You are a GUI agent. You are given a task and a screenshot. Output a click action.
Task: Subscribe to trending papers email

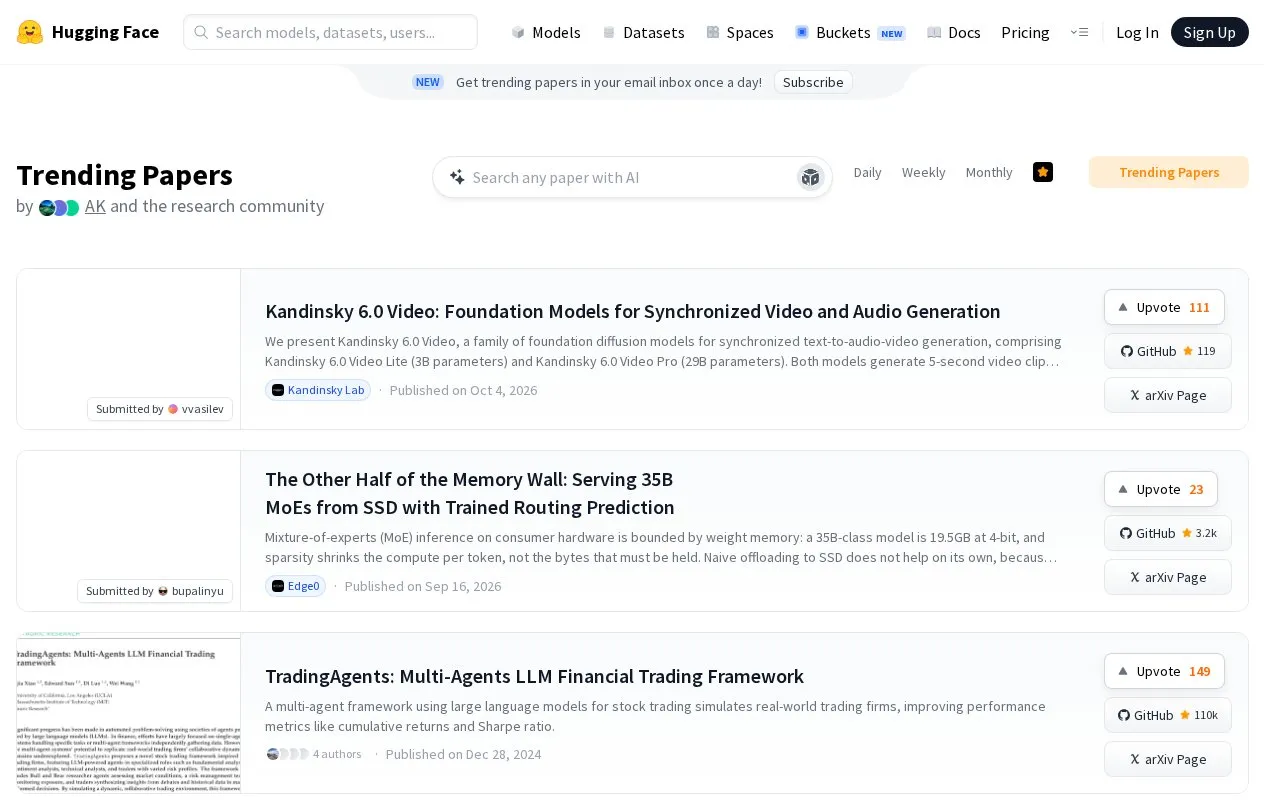coord(813,82)
